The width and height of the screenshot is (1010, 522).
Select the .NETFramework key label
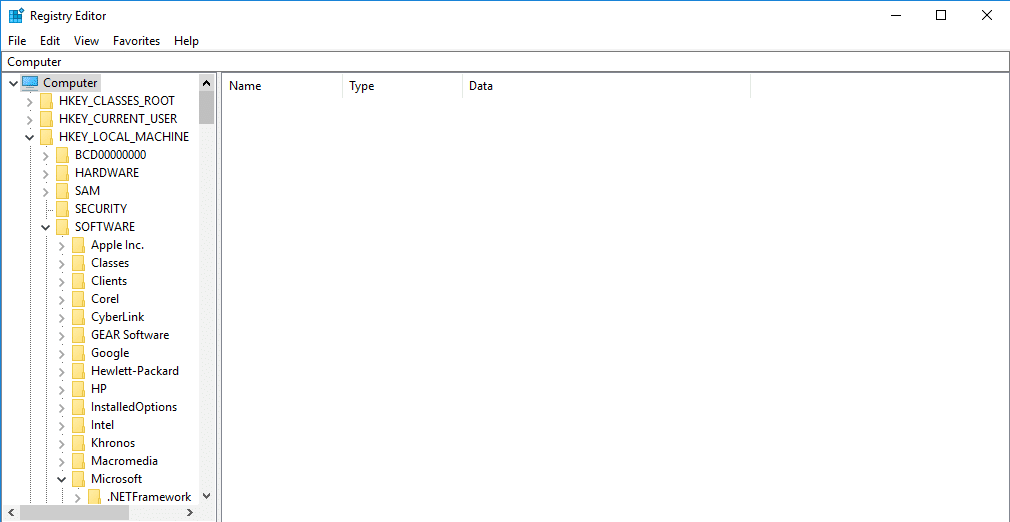point(149,497)
